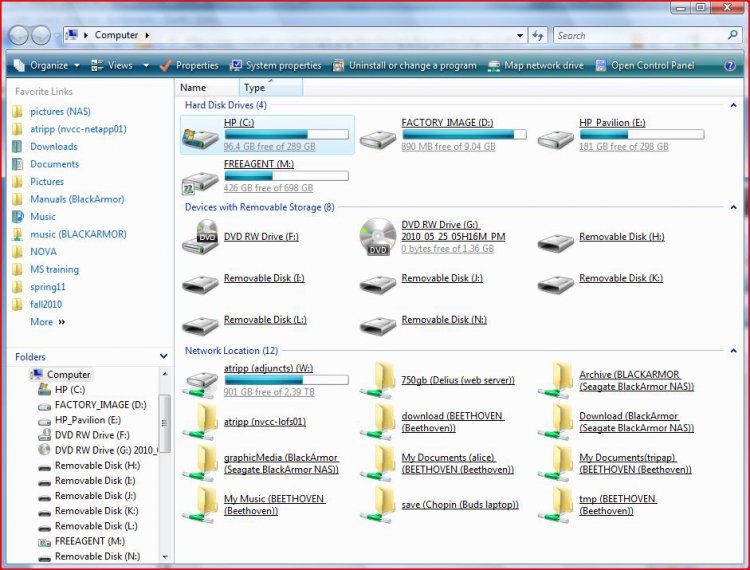Click Open Control Panel
The width and height of the screenshot is (750, 570).
(x=645, y=66)
